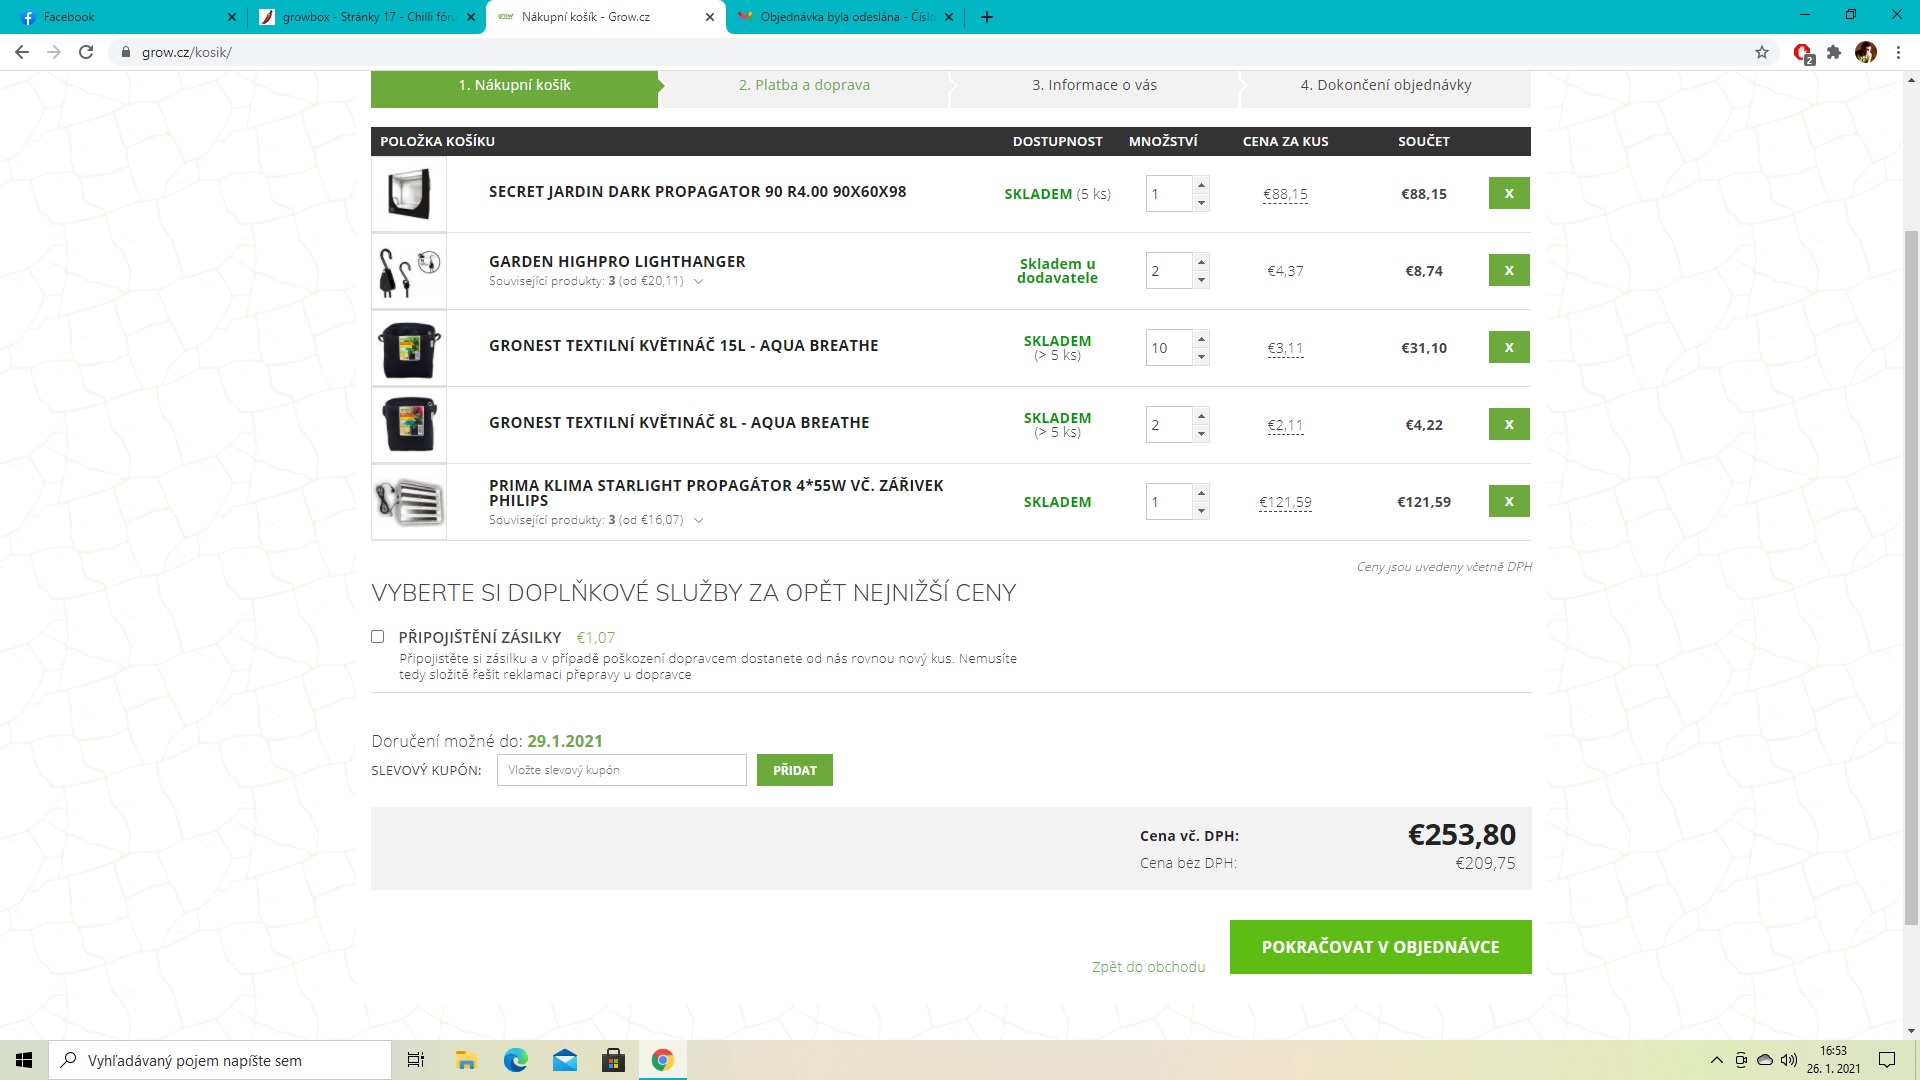The height and width of the screenshot is (1080, 1920).
Task: Open Chrome profile avatar
Action: [1866, 52]
